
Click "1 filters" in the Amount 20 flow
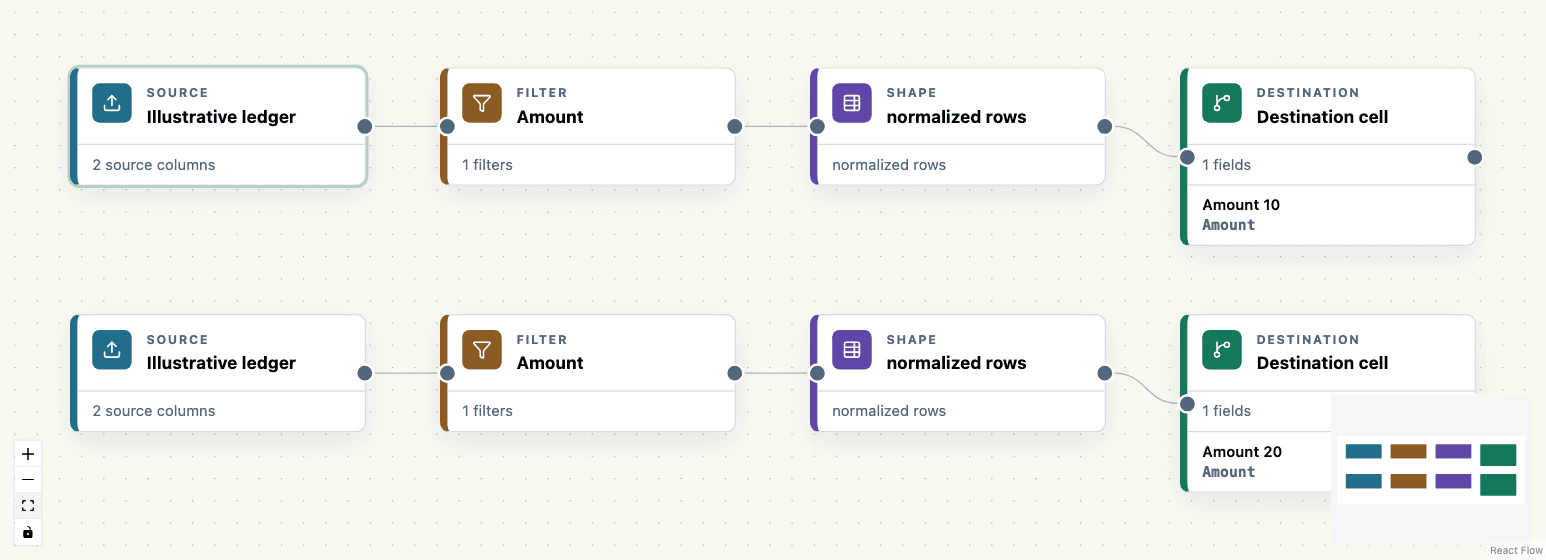(x=487, y=411)
